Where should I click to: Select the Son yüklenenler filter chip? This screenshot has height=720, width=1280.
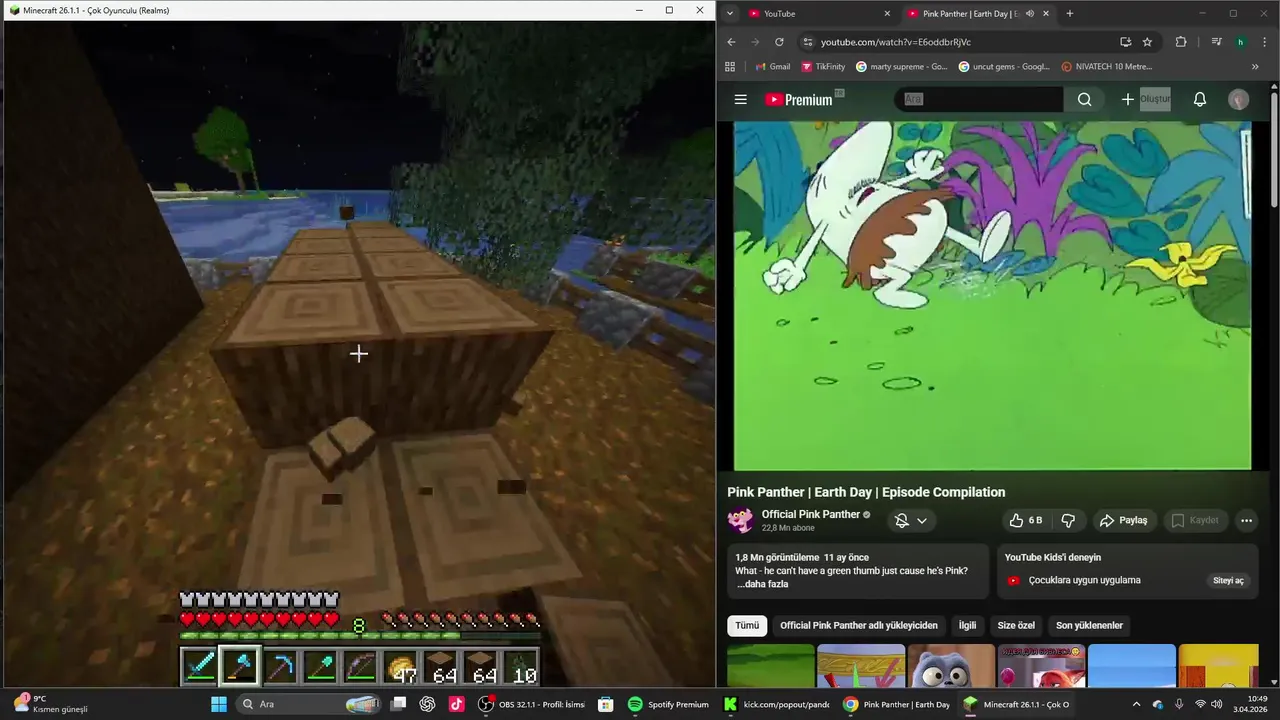[1089, 625]
